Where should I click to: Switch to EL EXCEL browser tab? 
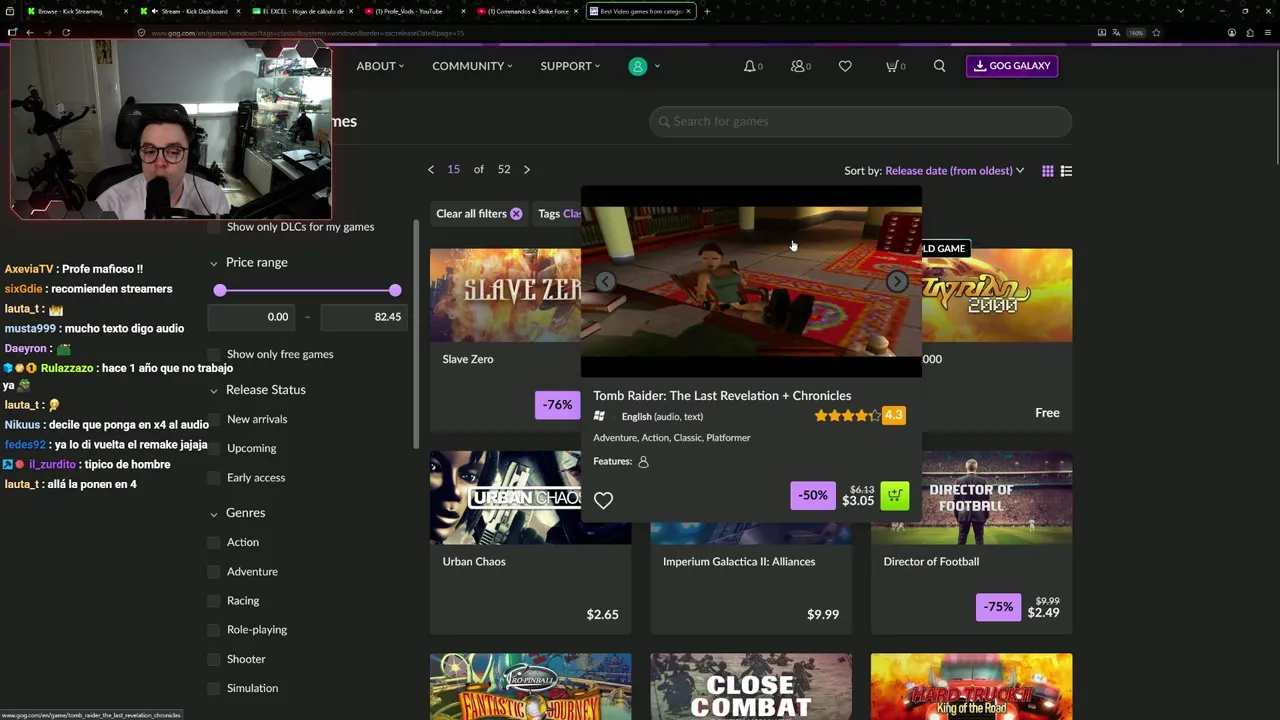[303, 11]
